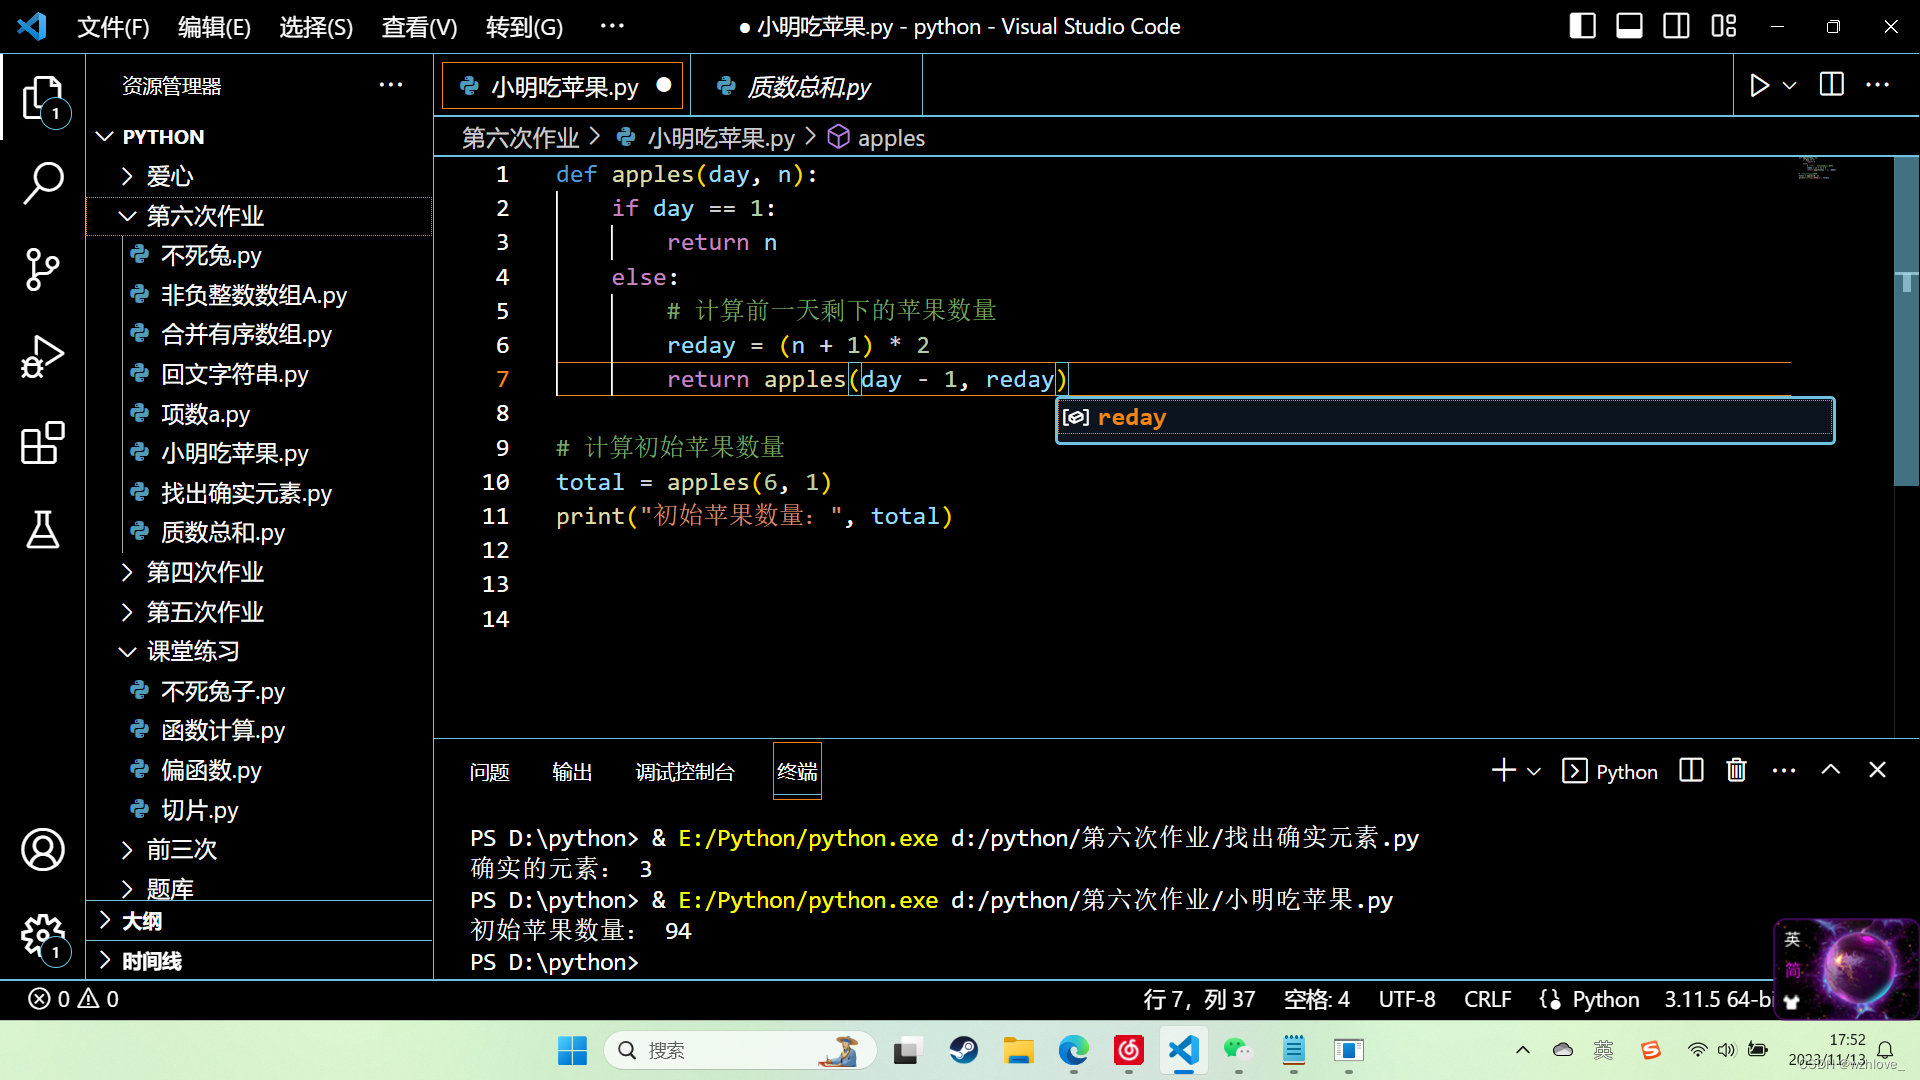Accept the reday autocomplete suggestion
The width and height of the screenshot is (1920, 1080).
[1445, 418]
